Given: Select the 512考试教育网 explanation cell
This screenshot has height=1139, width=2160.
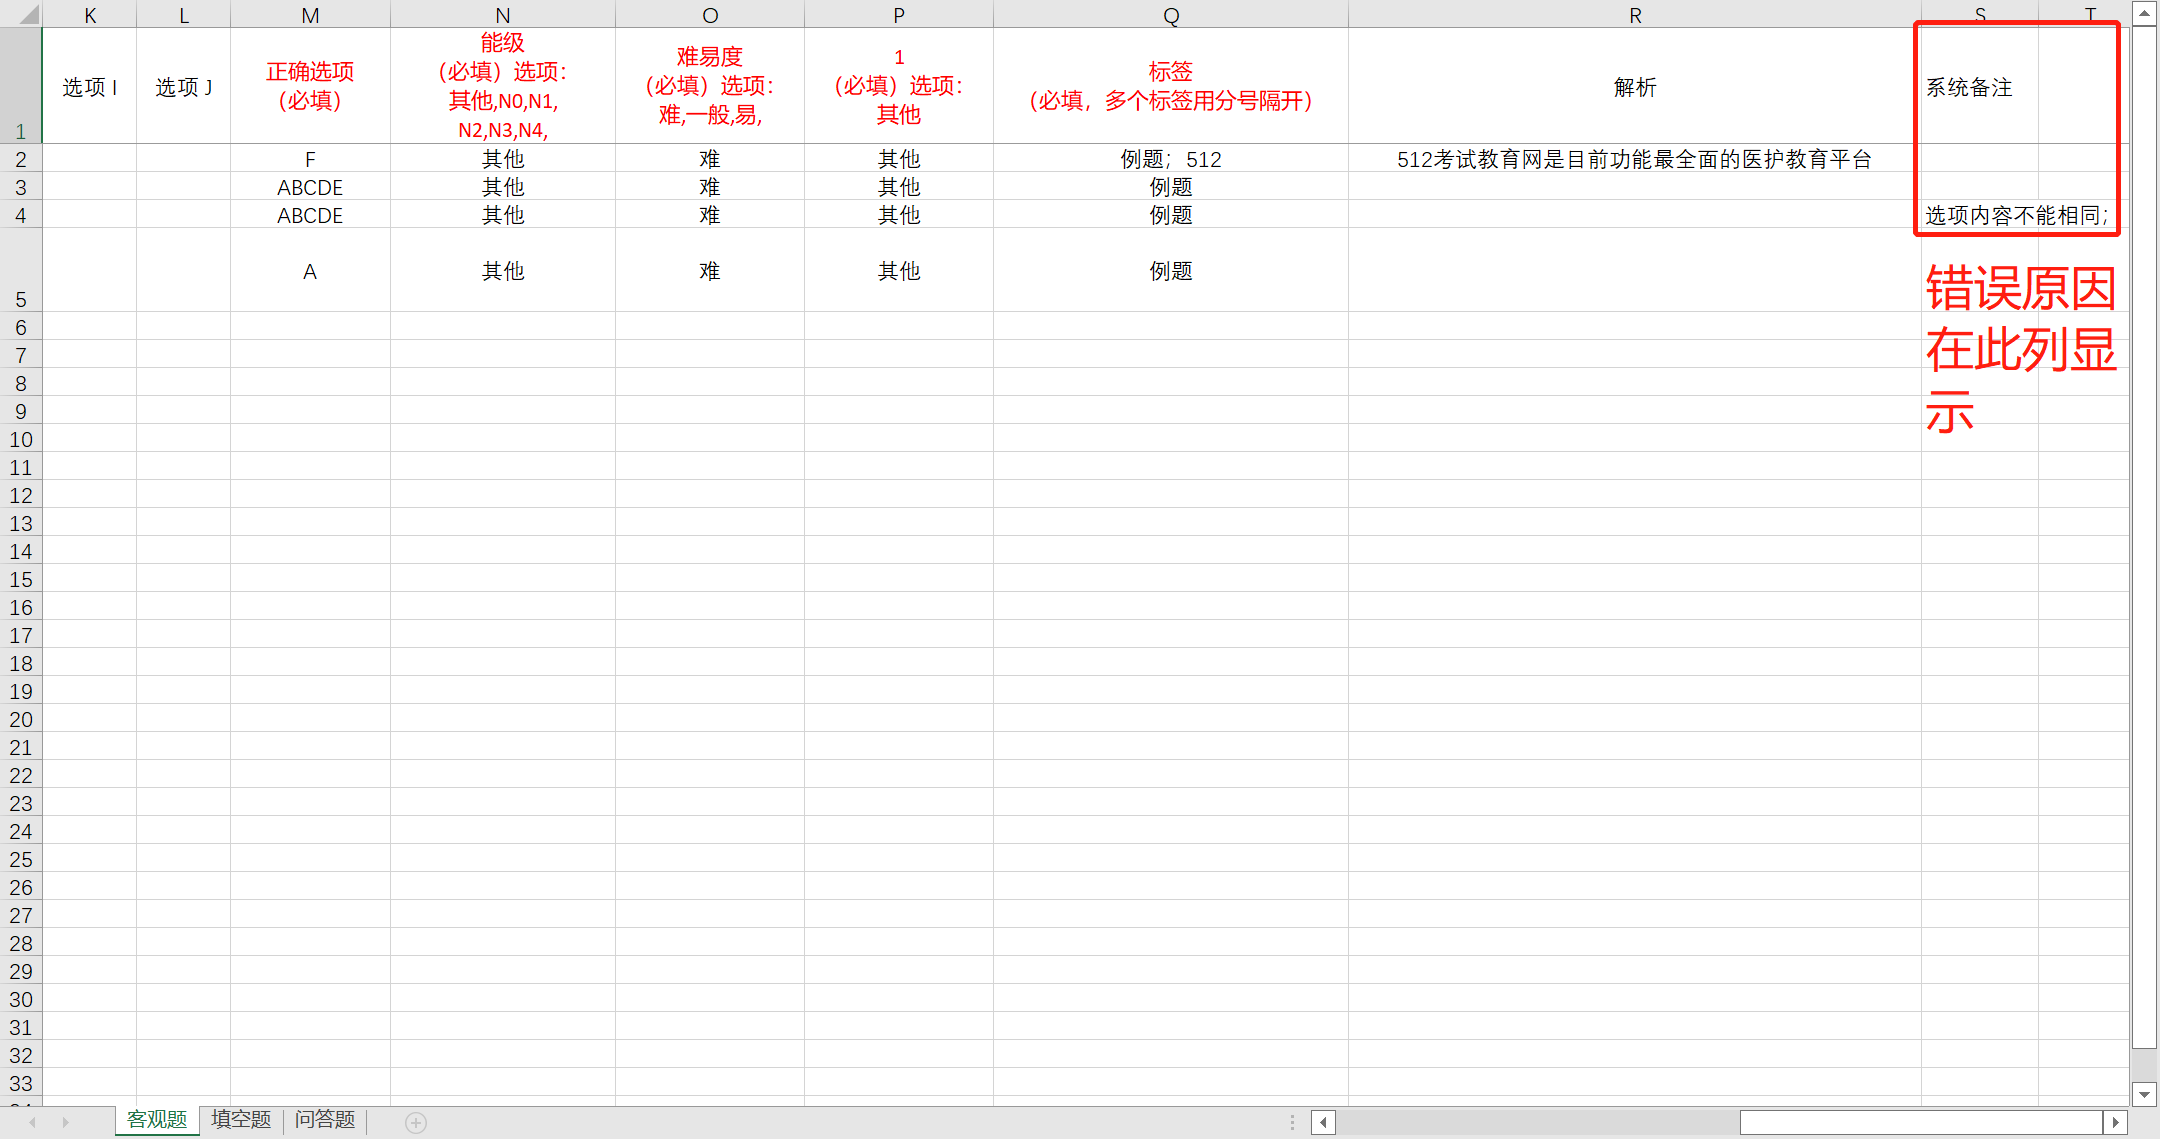Looking at the screenshot, I should [x=1634, y=159].
